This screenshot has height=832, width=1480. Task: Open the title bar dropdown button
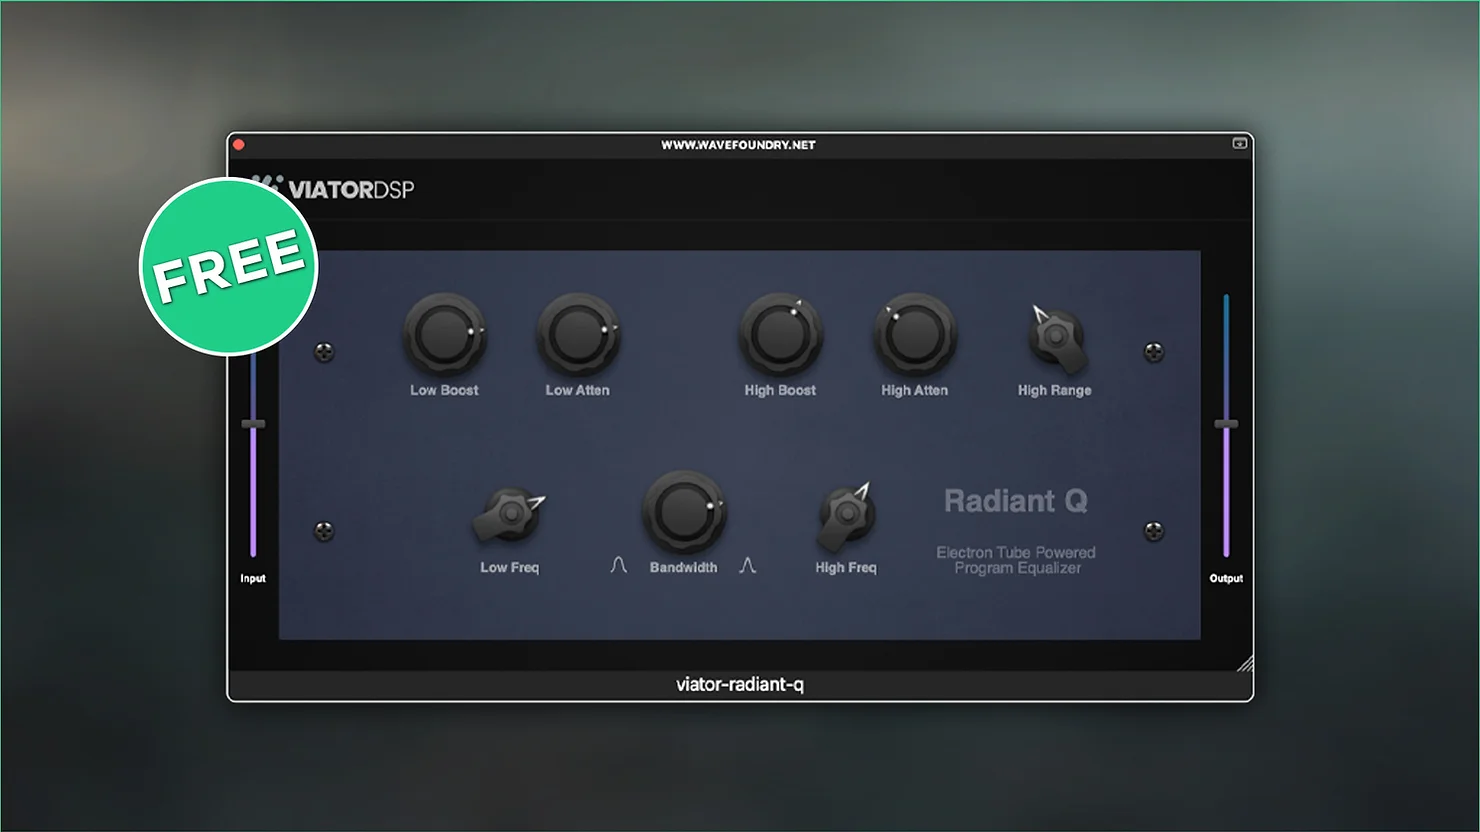click(1239, 144)
